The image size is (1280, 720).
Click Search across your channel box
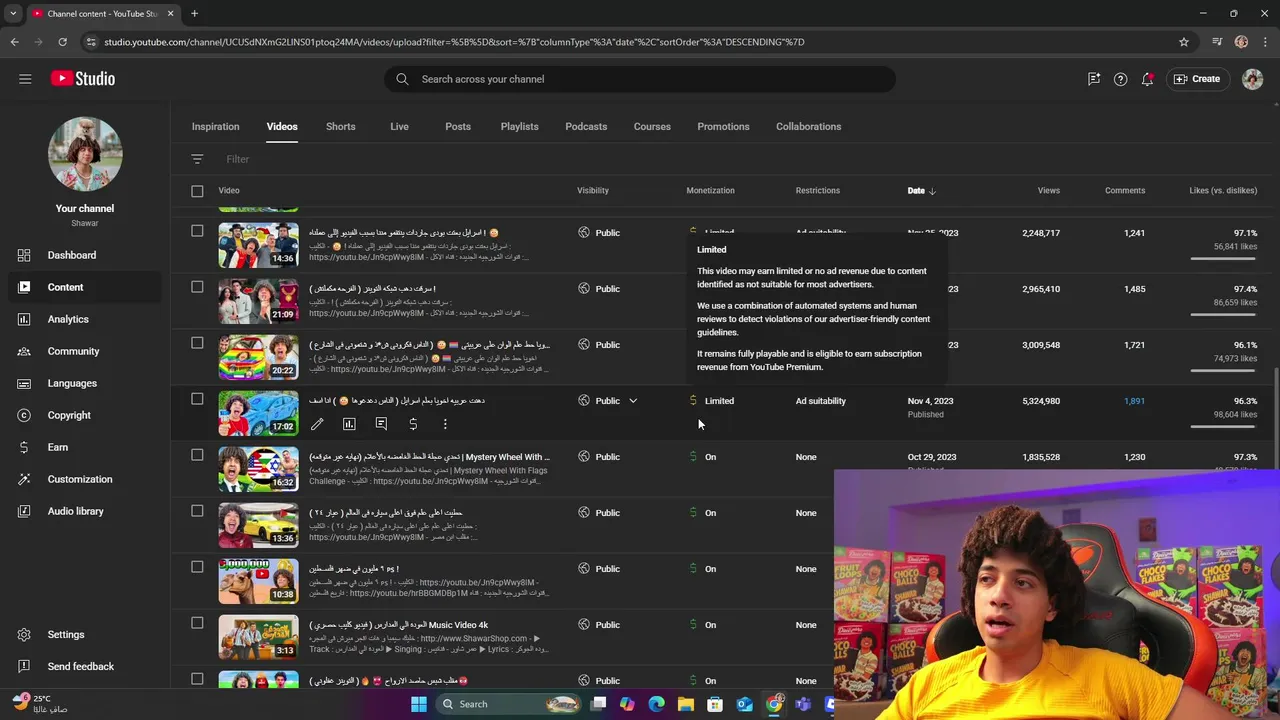640,79
